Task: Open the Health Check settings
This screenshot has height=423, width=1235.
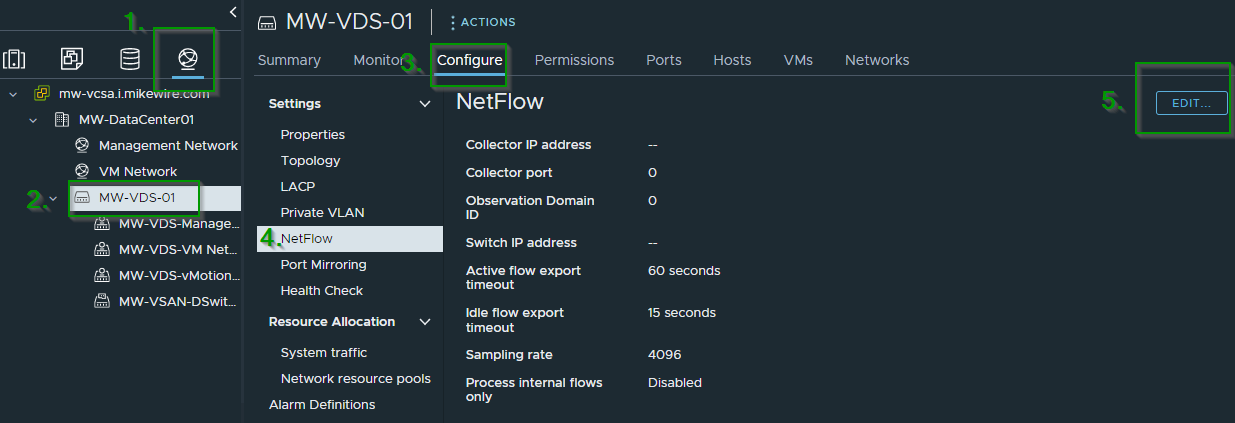Action: pyautogui.click(x=321, y=291)
